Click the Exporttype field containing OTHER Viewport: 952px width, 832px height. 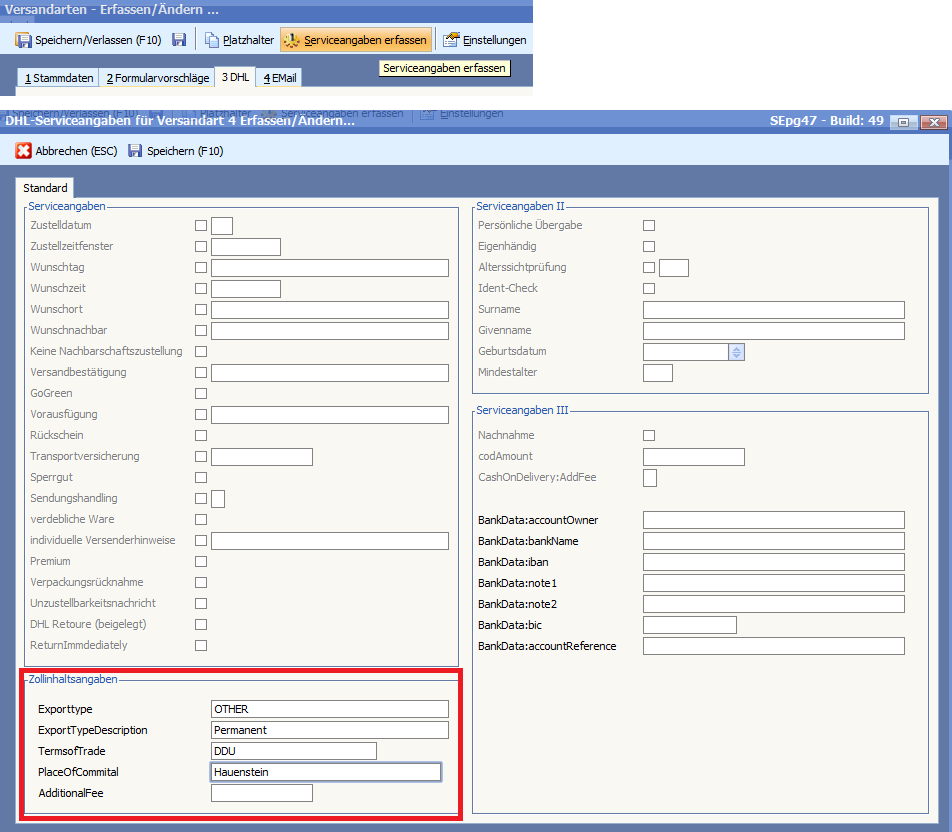329,709
